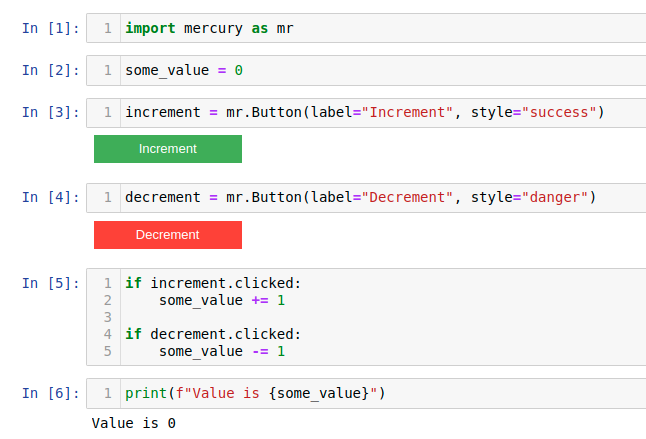Click line number 1 in the import cell

pyautogui.click(x=108, y=28)
